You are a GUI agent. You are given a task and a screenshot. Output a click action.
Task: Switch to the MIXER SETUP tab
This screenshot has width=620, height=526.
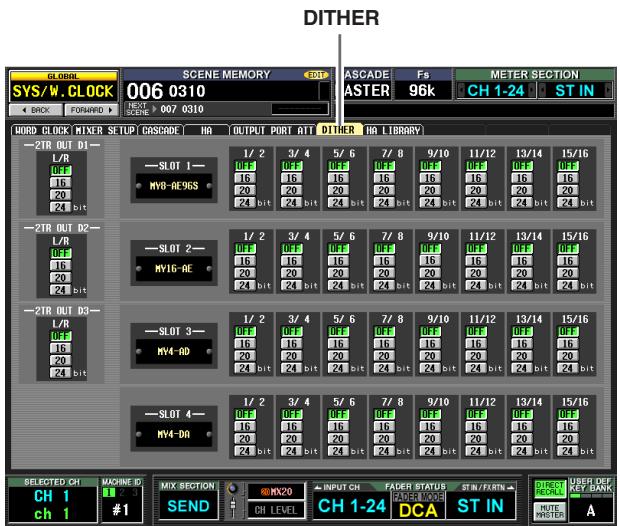(x=105, y=130)
